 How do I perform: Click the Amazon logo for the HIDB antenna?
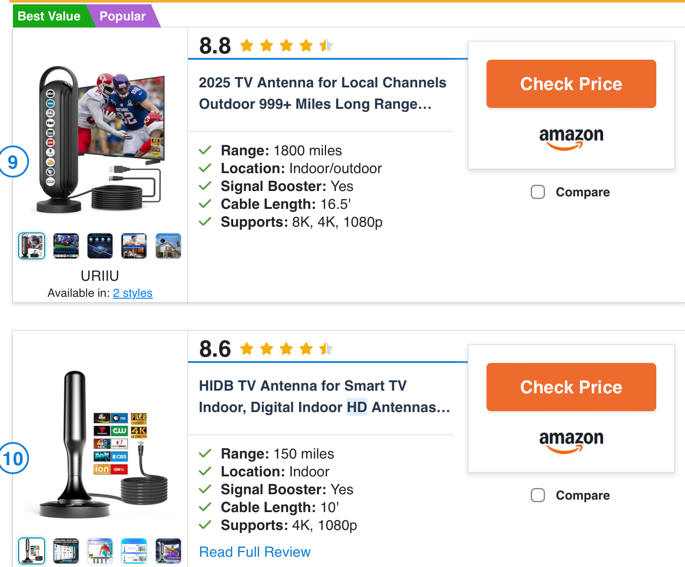(x=571, y=441)
